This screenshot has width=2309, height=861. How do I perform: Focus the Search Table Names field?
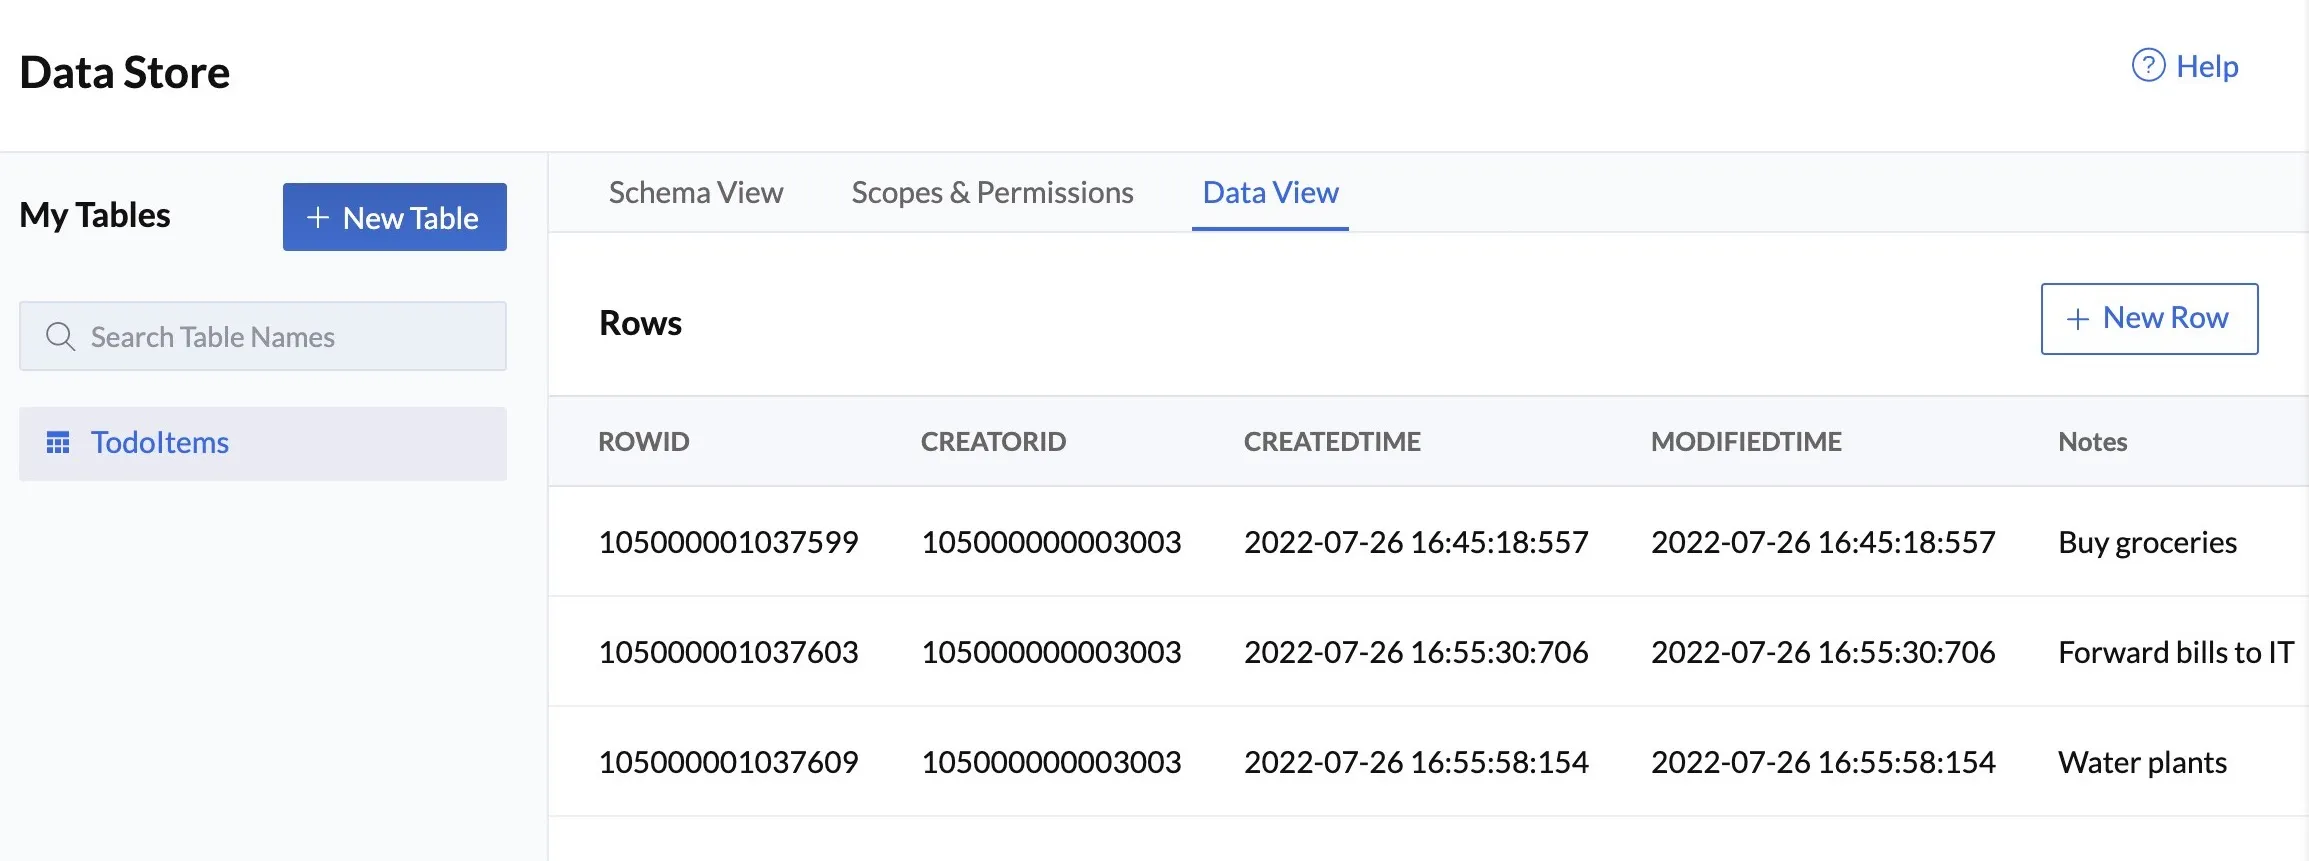point(263,336)
